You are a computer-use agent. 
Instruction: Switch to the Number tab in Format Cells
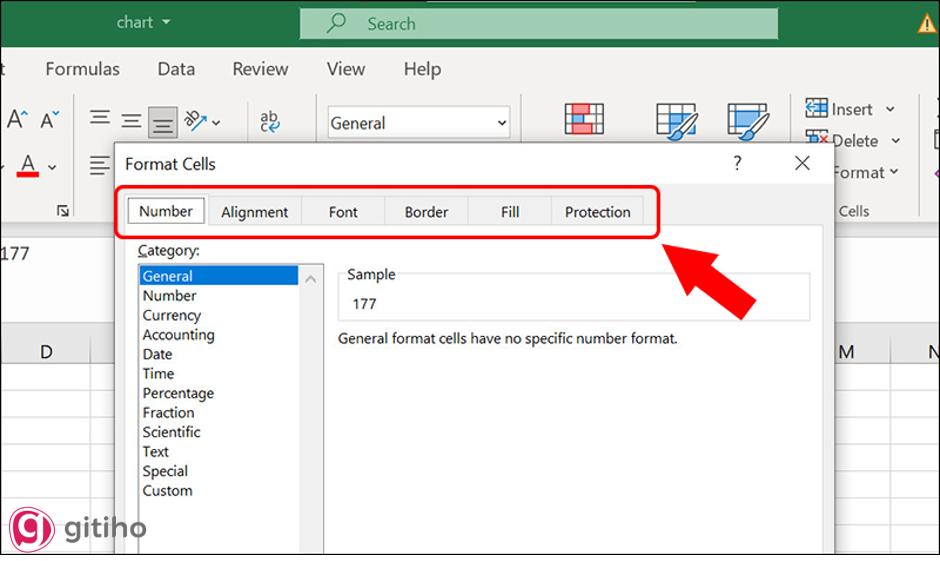coord(166,211)
